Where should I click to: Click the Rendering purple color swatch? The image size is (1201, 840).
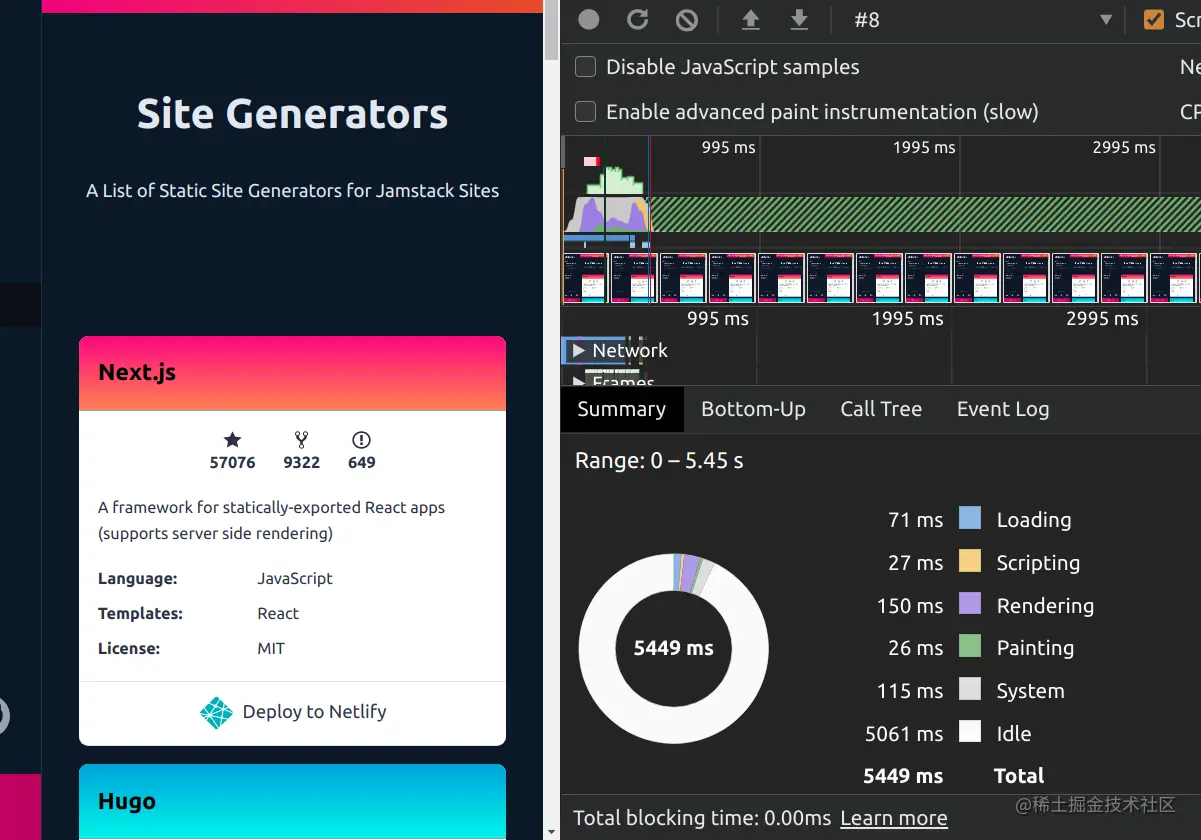970,604
